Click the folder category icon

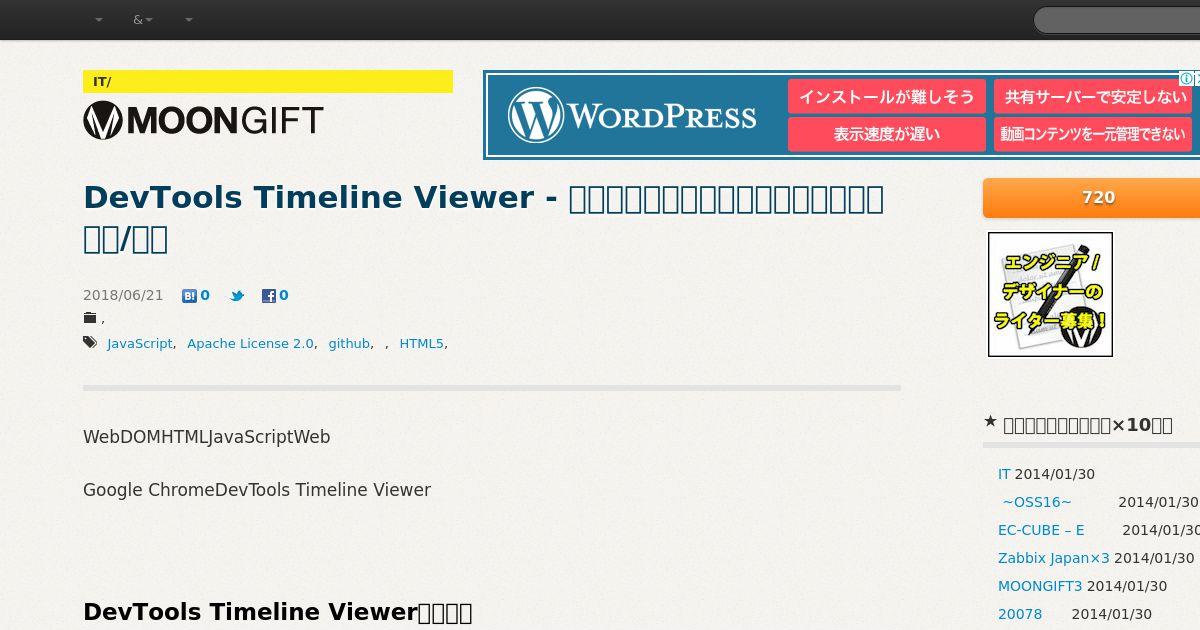pyautogui.click(x=90, y=319)
